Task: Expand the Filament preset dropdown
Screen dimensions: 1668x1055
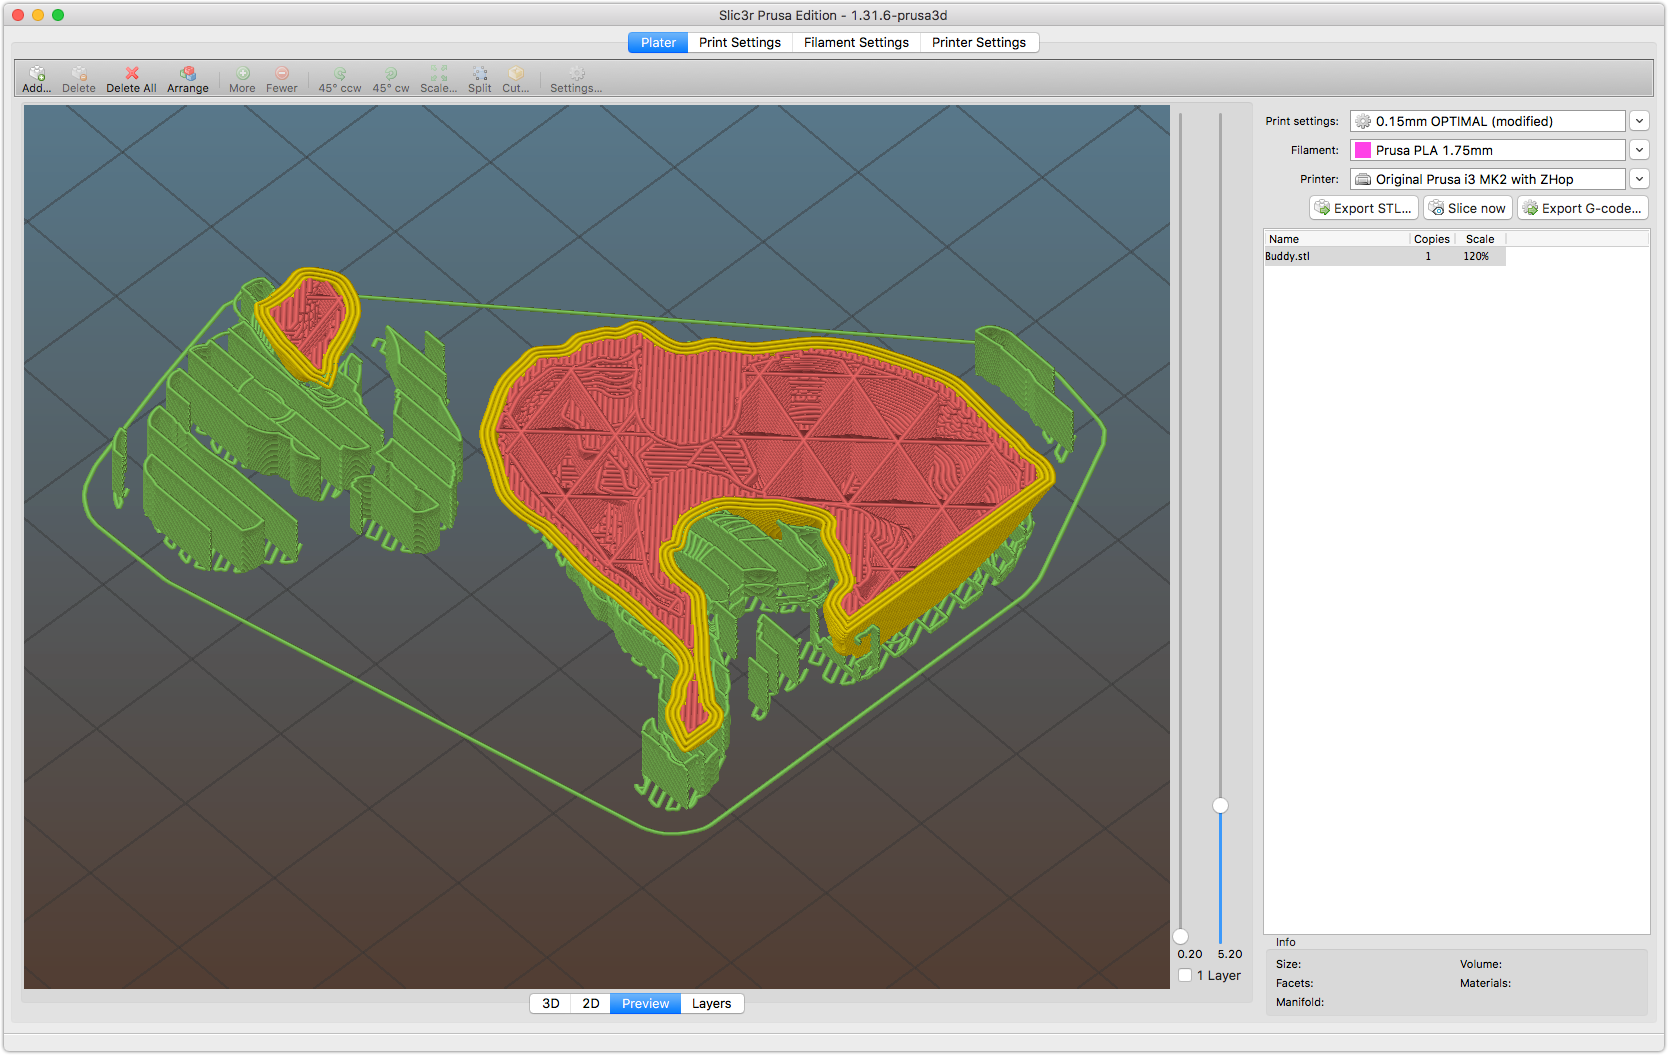Action: pos(1639,150)
